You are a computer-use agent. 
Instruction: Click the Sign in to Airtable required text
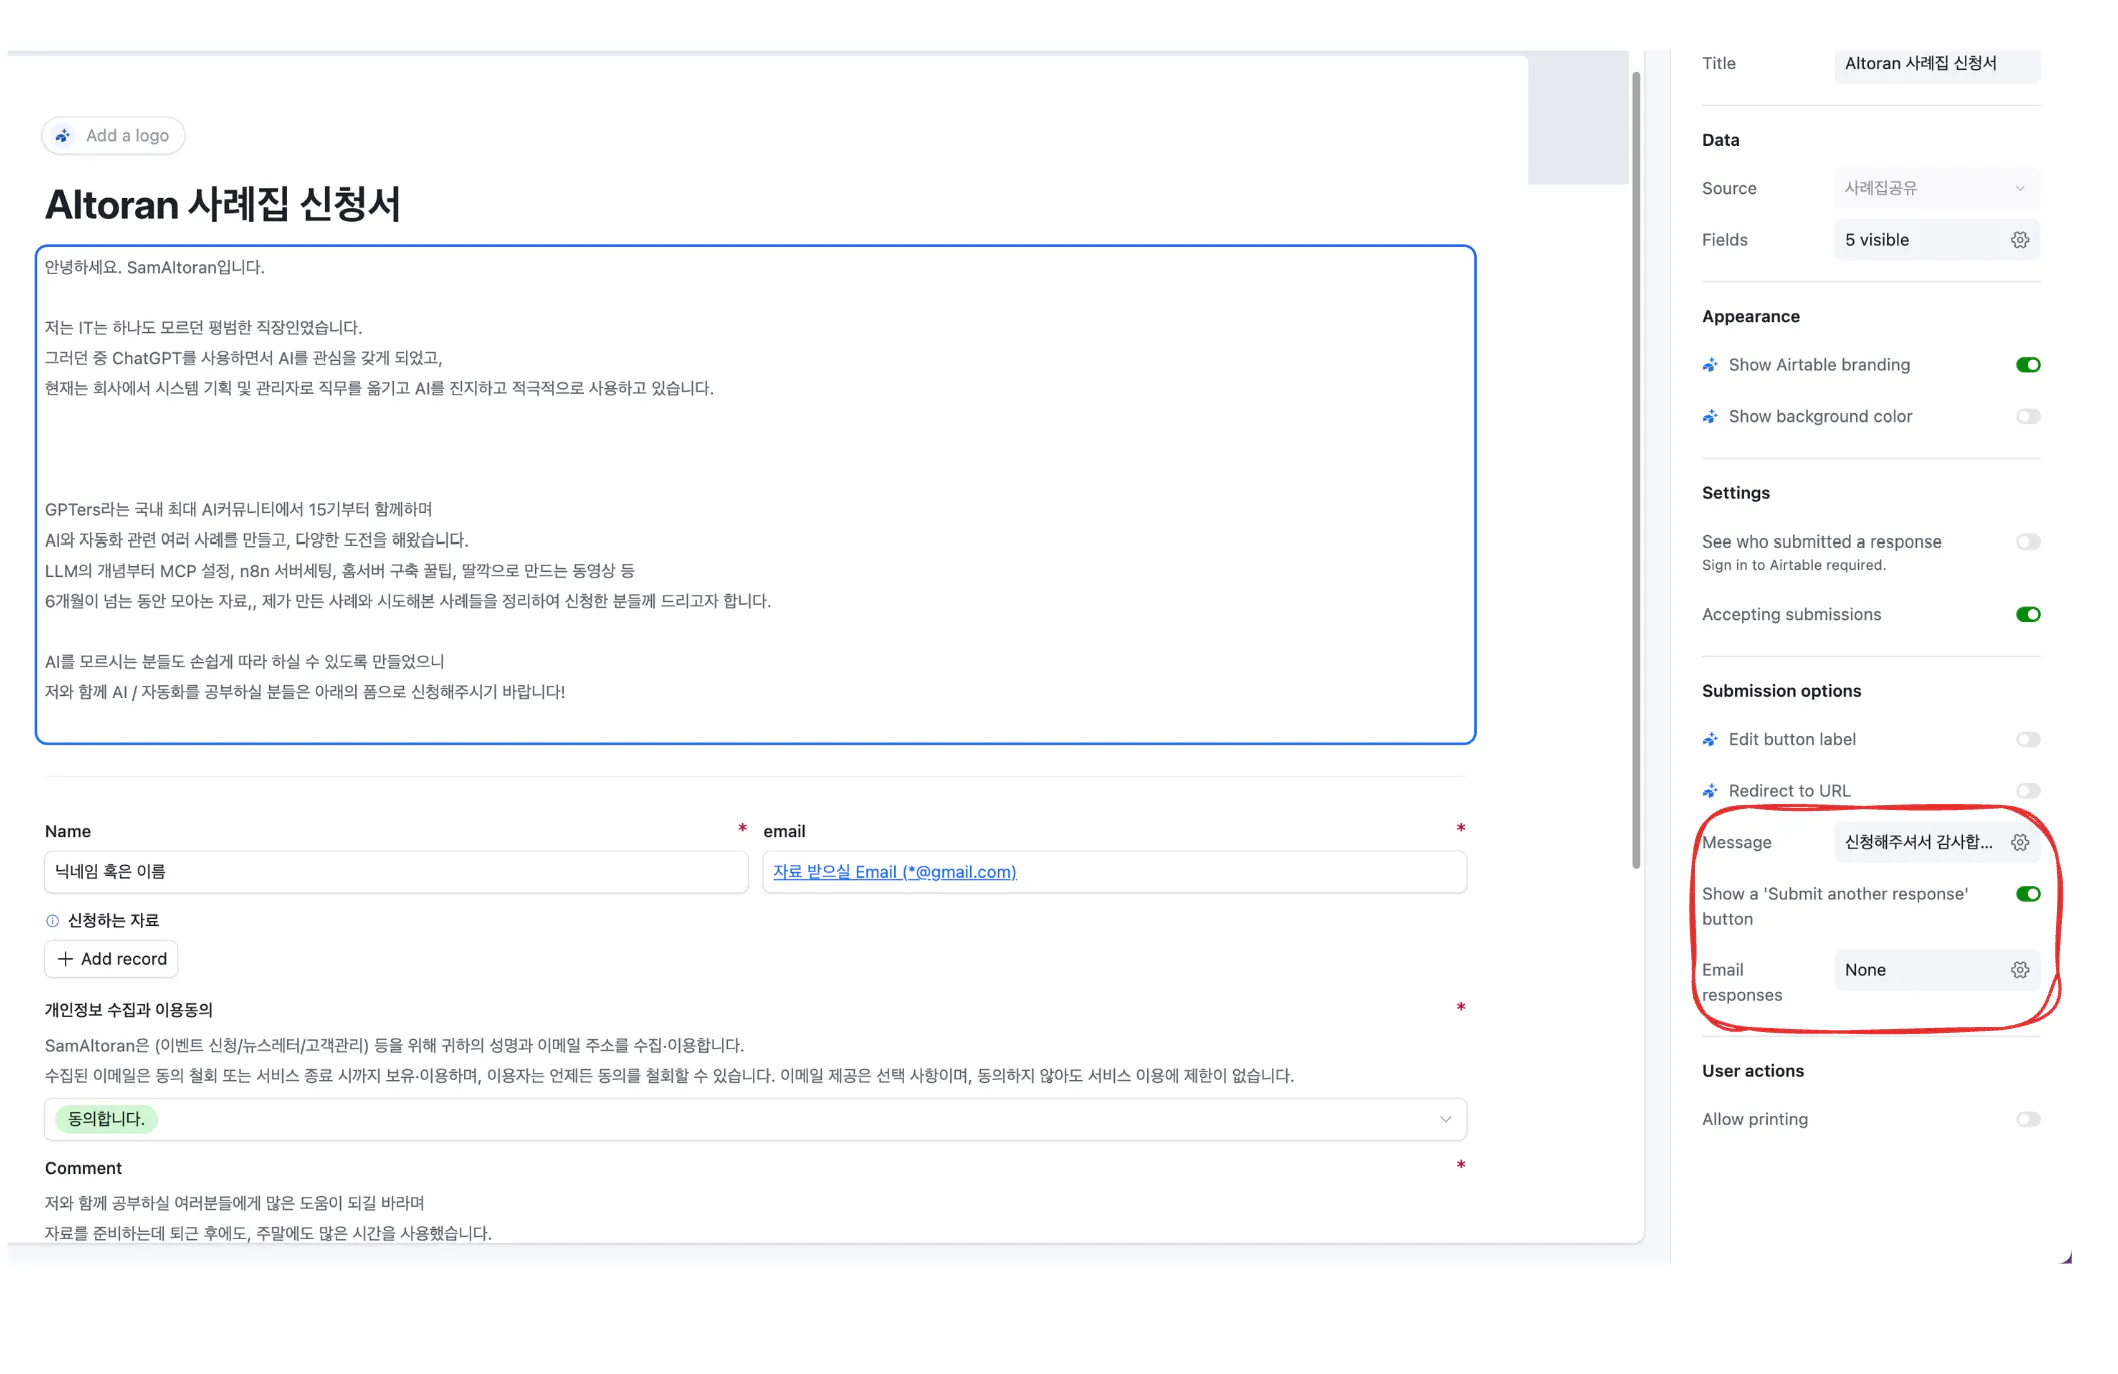tap(1794, 565)
